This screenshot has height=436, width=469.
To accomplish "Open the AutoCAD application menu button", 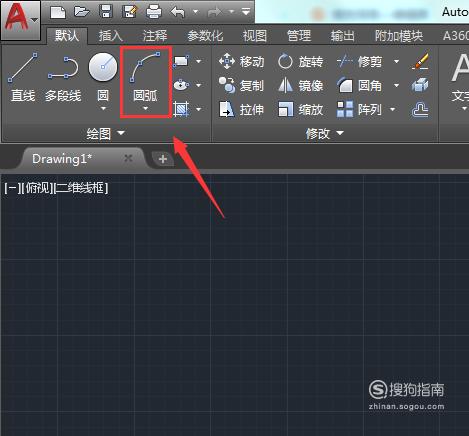I will coord(21,20).
